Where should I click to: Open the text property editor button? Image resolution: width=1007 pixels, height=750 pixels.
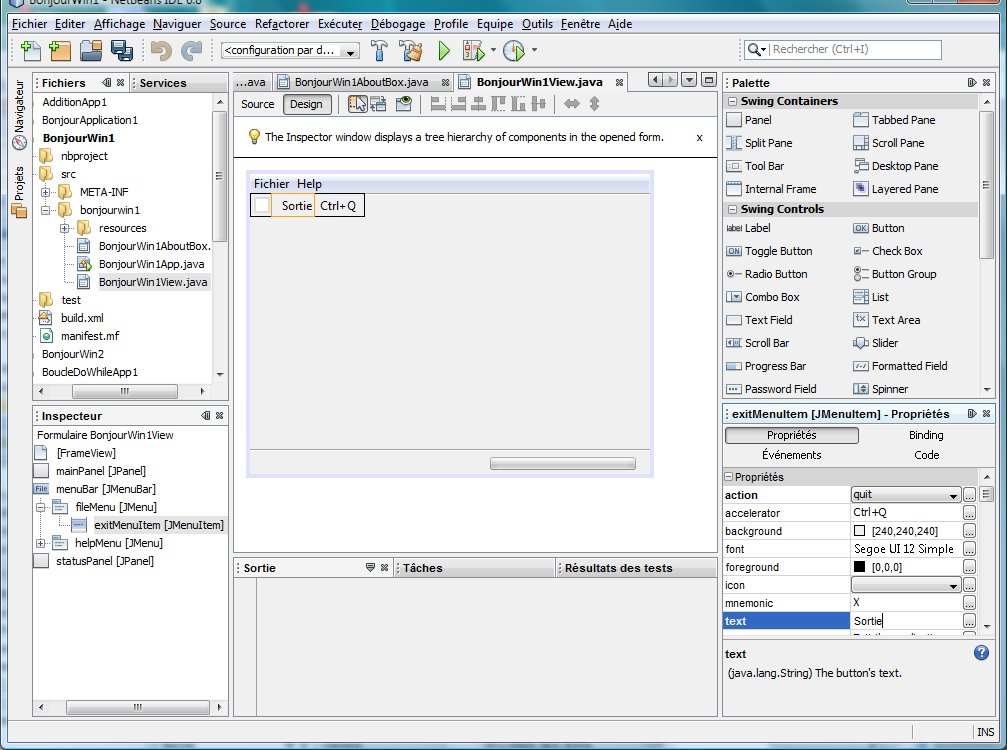point(969,621)
